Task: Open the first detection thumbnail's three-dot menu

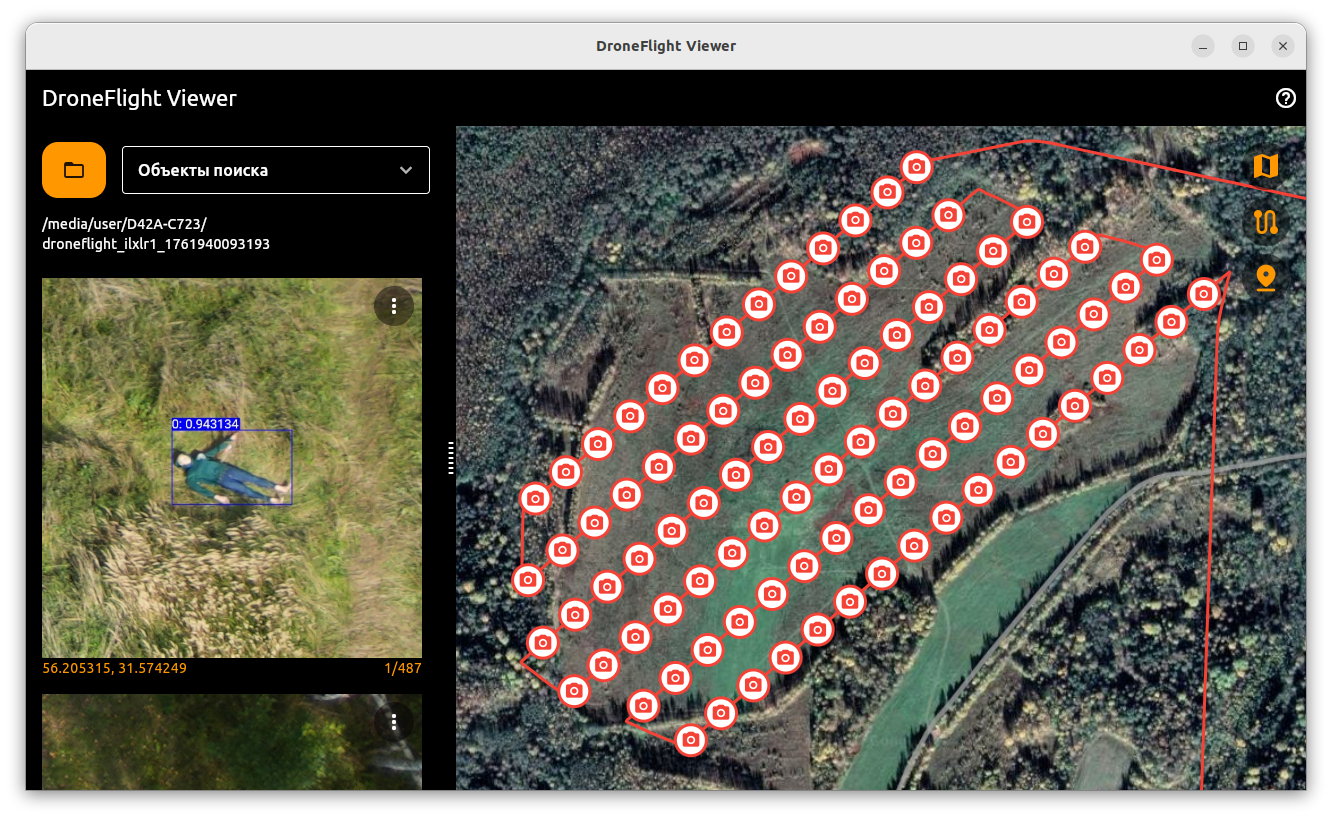Action: pyautogui.click(x=394, y=306)
